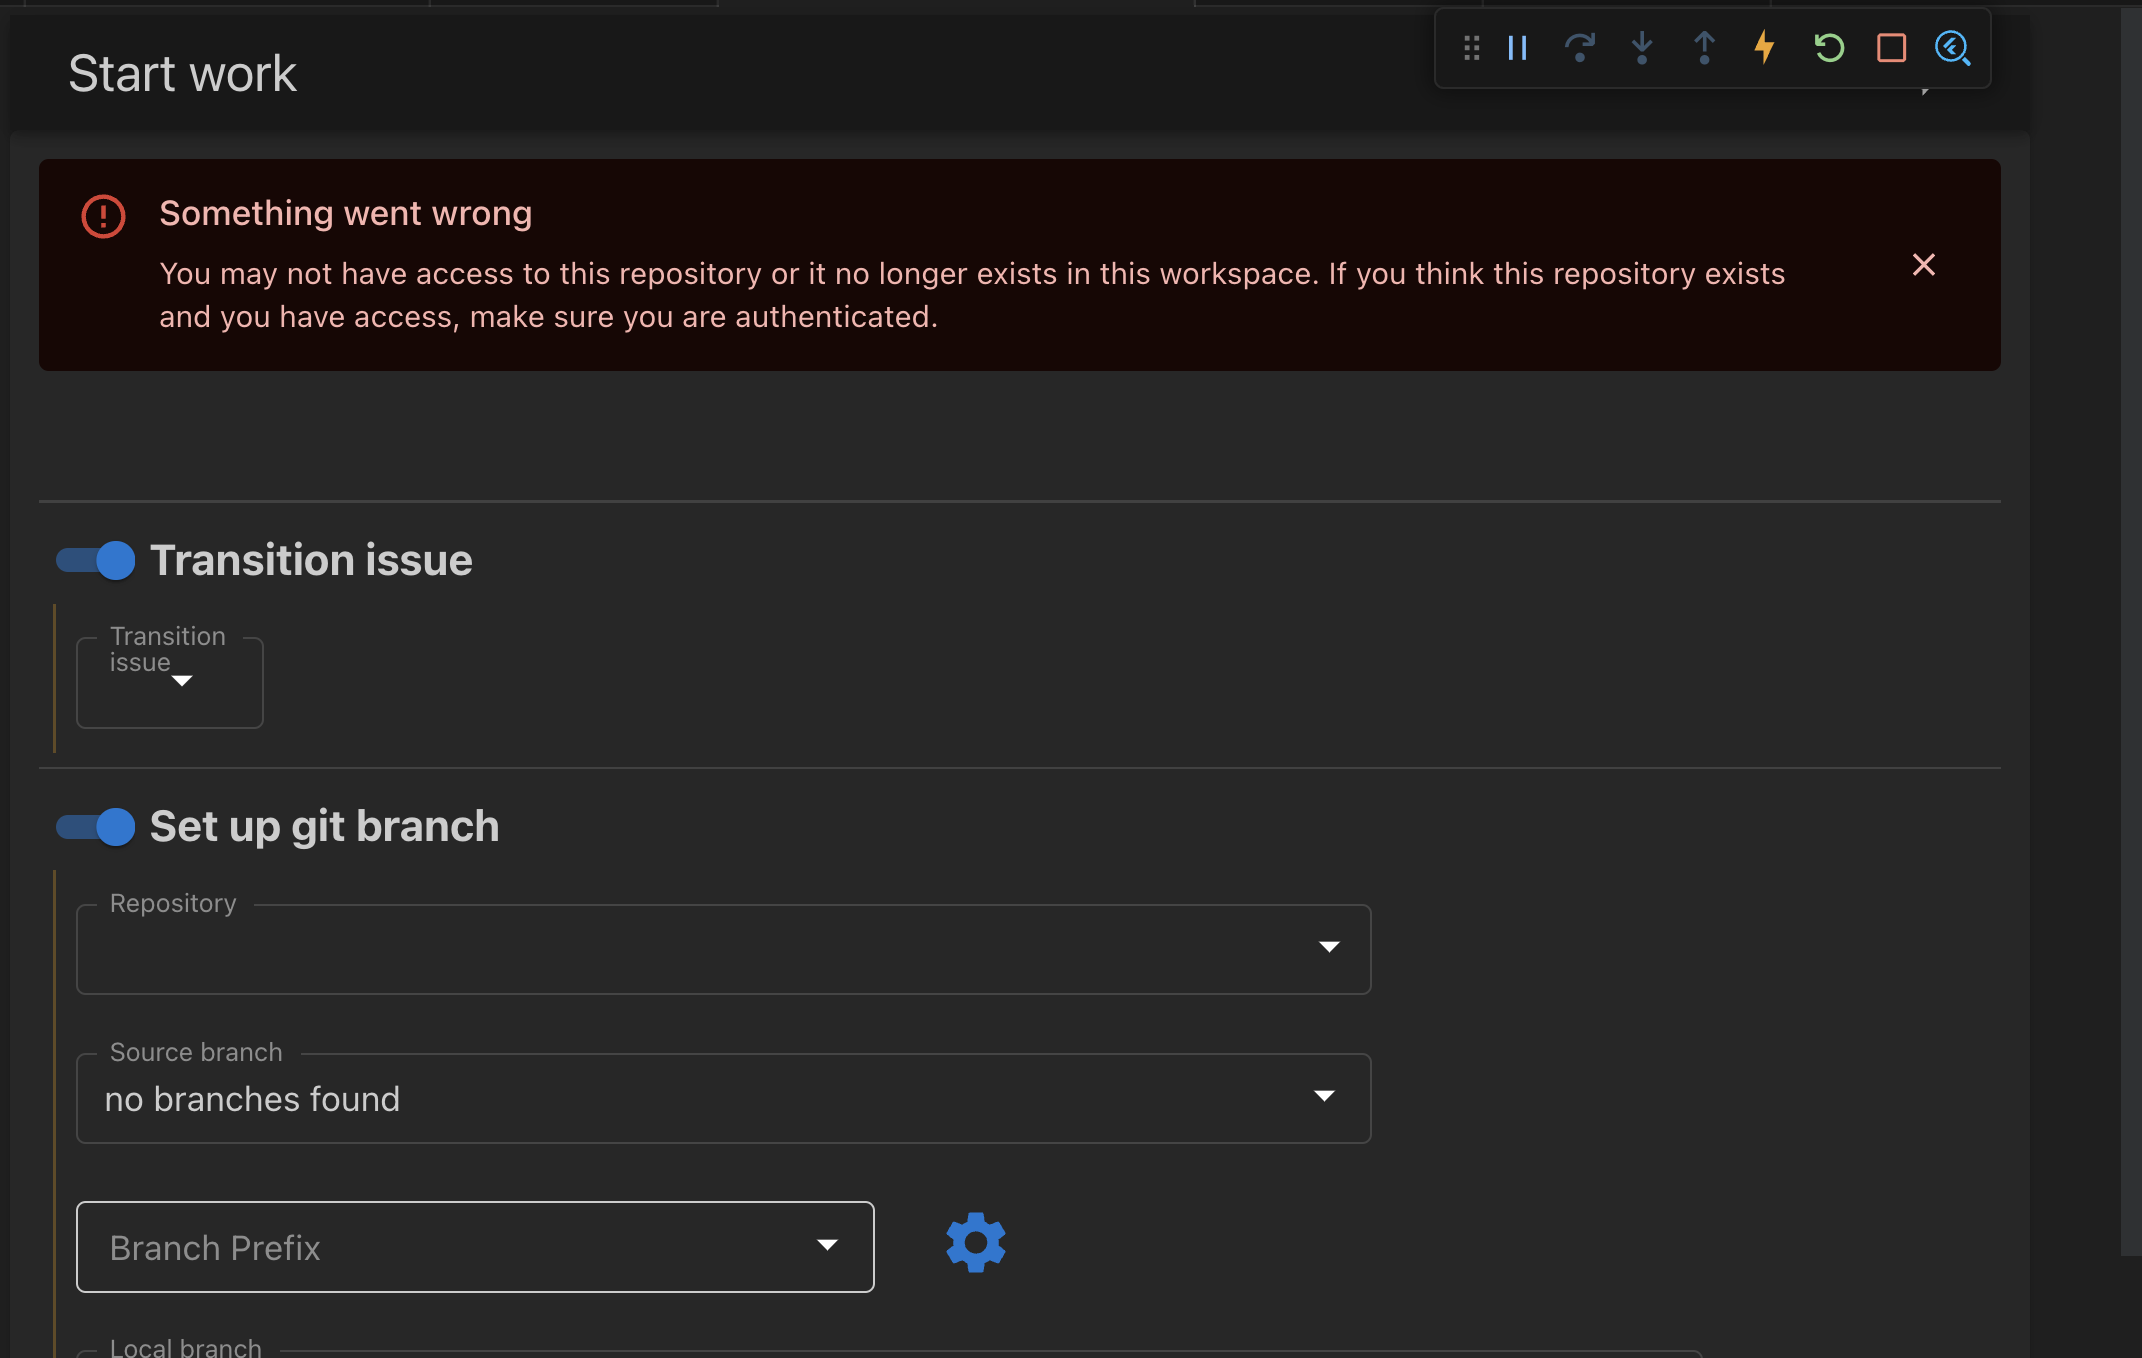Stop execution with the red square icon
The image size is (2142, 1358).
tap(1890, 47)
